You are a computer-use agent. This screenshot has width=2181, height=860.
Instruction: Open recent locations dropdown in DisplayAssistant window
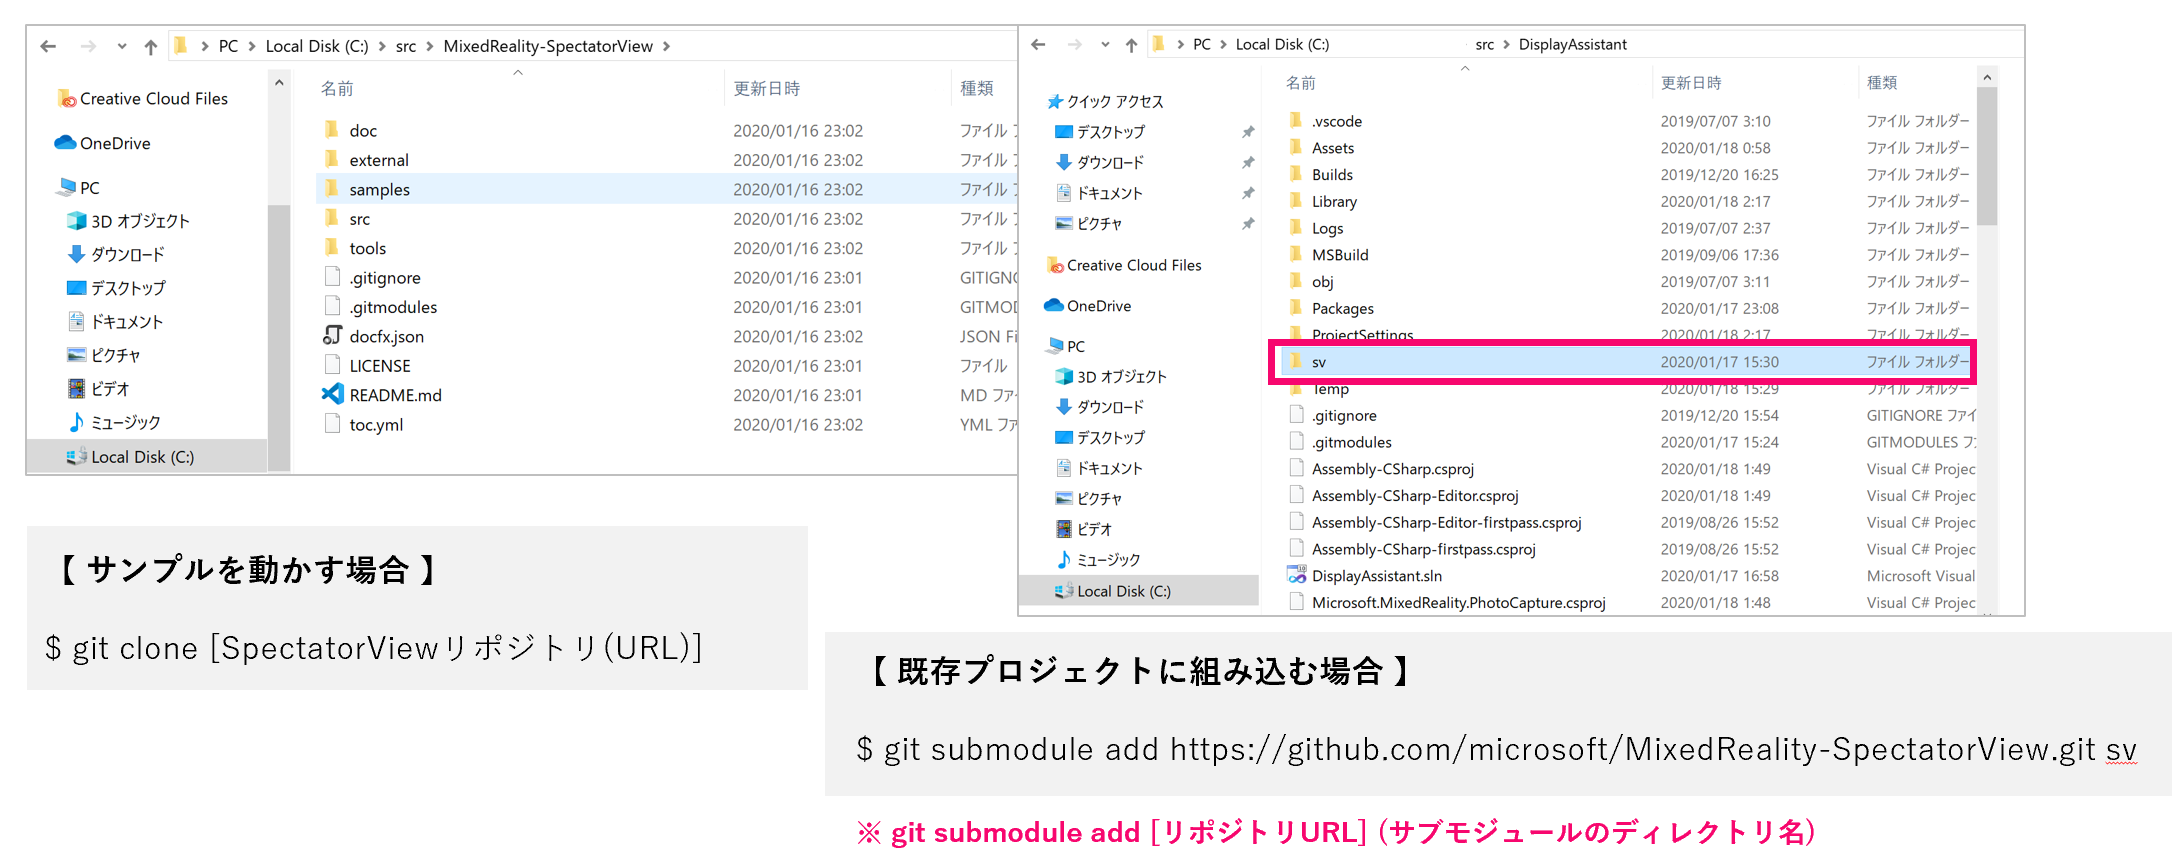(x=1105, y=44)
